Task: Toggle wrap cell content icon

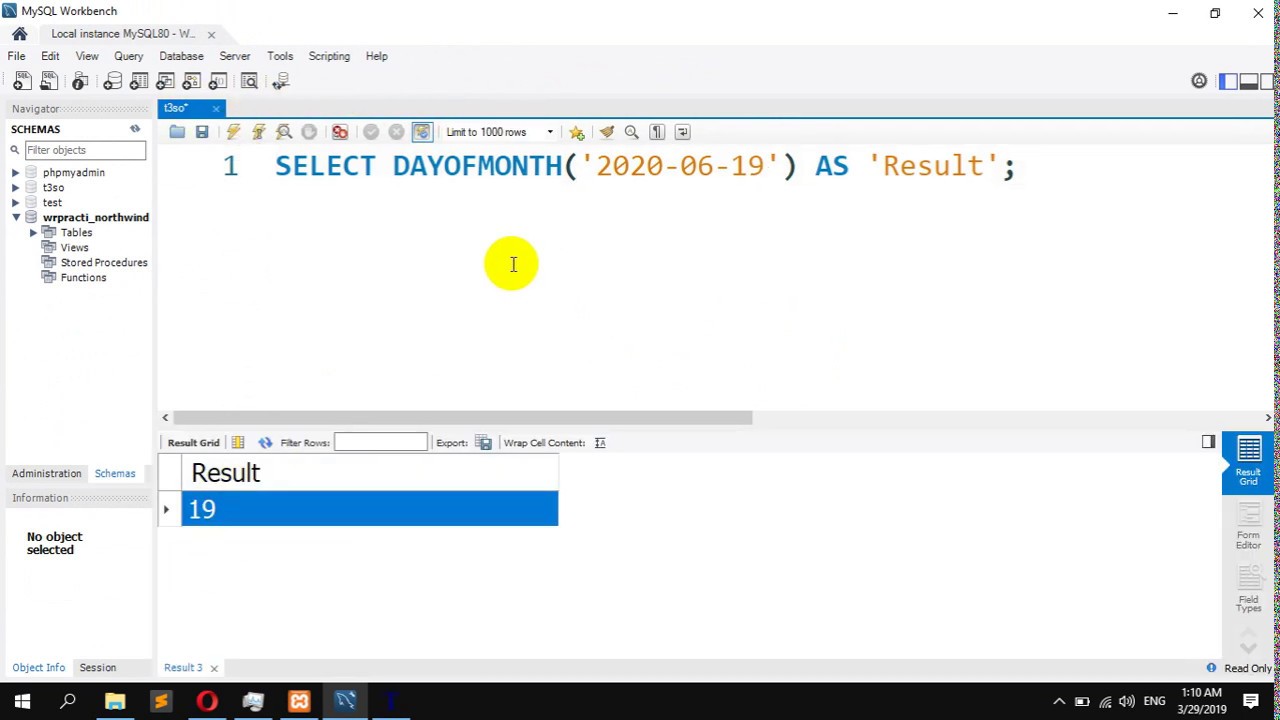Action: coord(600,443)
